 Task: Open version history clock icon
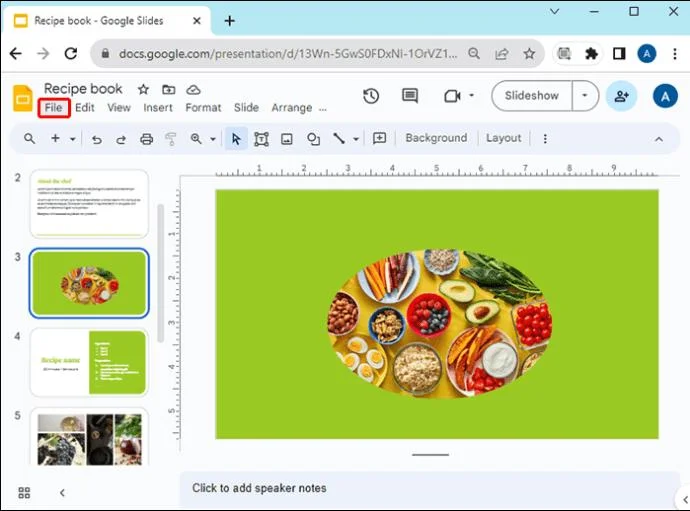371,96
